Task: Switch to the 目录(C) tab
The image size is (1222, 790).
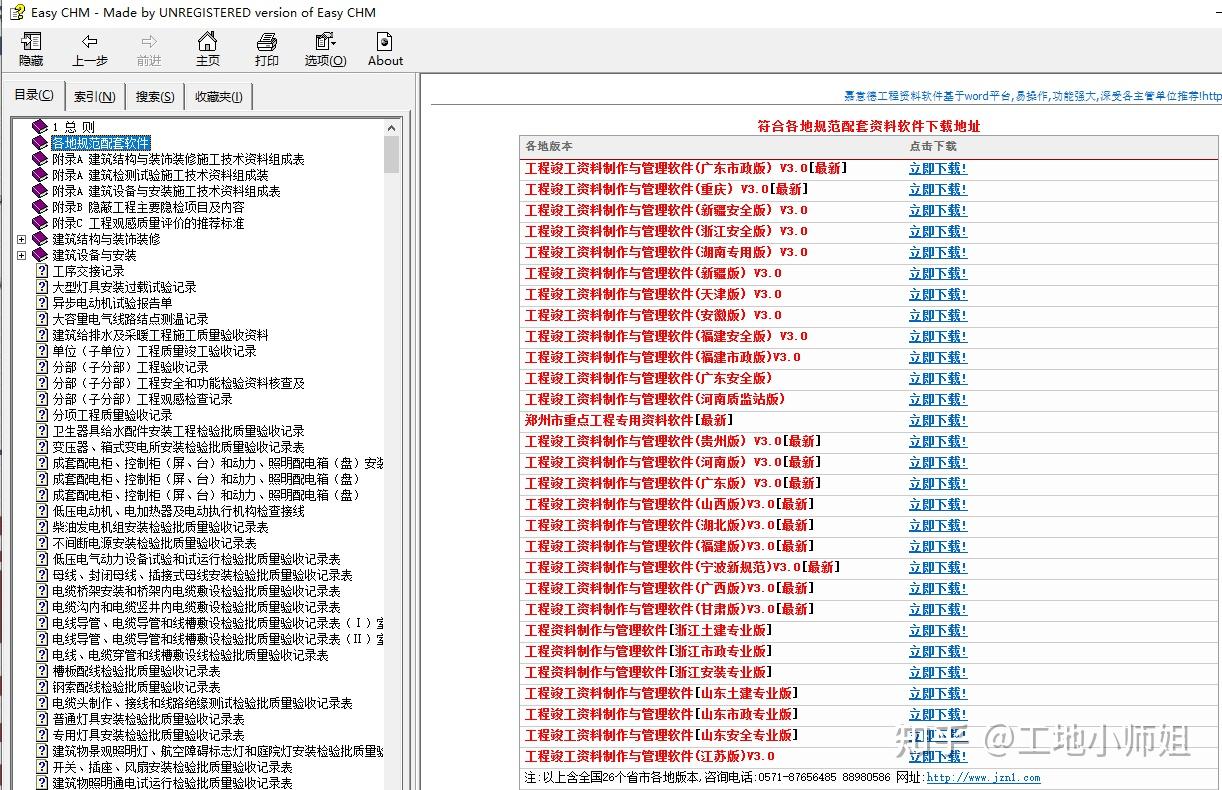Action: (x=34, y=95)
